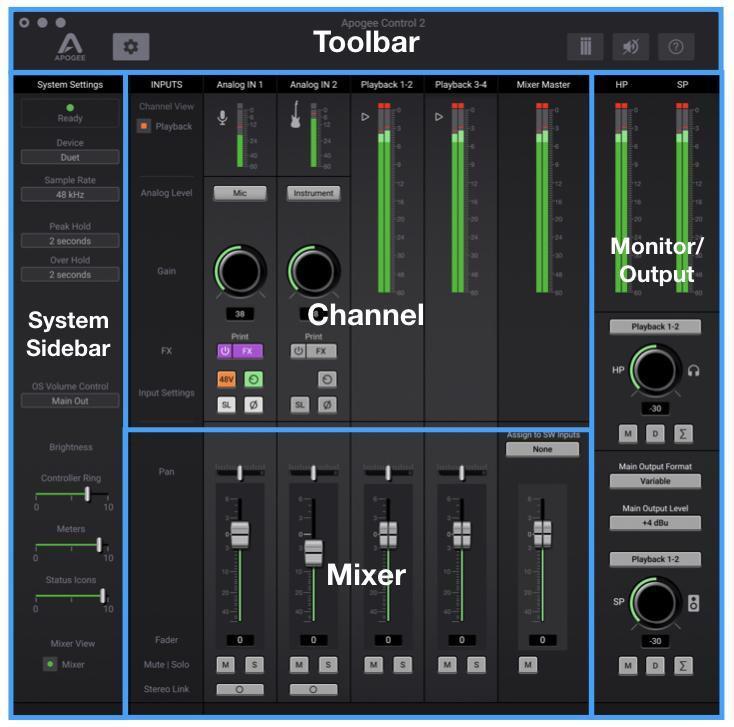
Task: Click the green group icon on Analog IN 1
Action: [x=254, y=379]
